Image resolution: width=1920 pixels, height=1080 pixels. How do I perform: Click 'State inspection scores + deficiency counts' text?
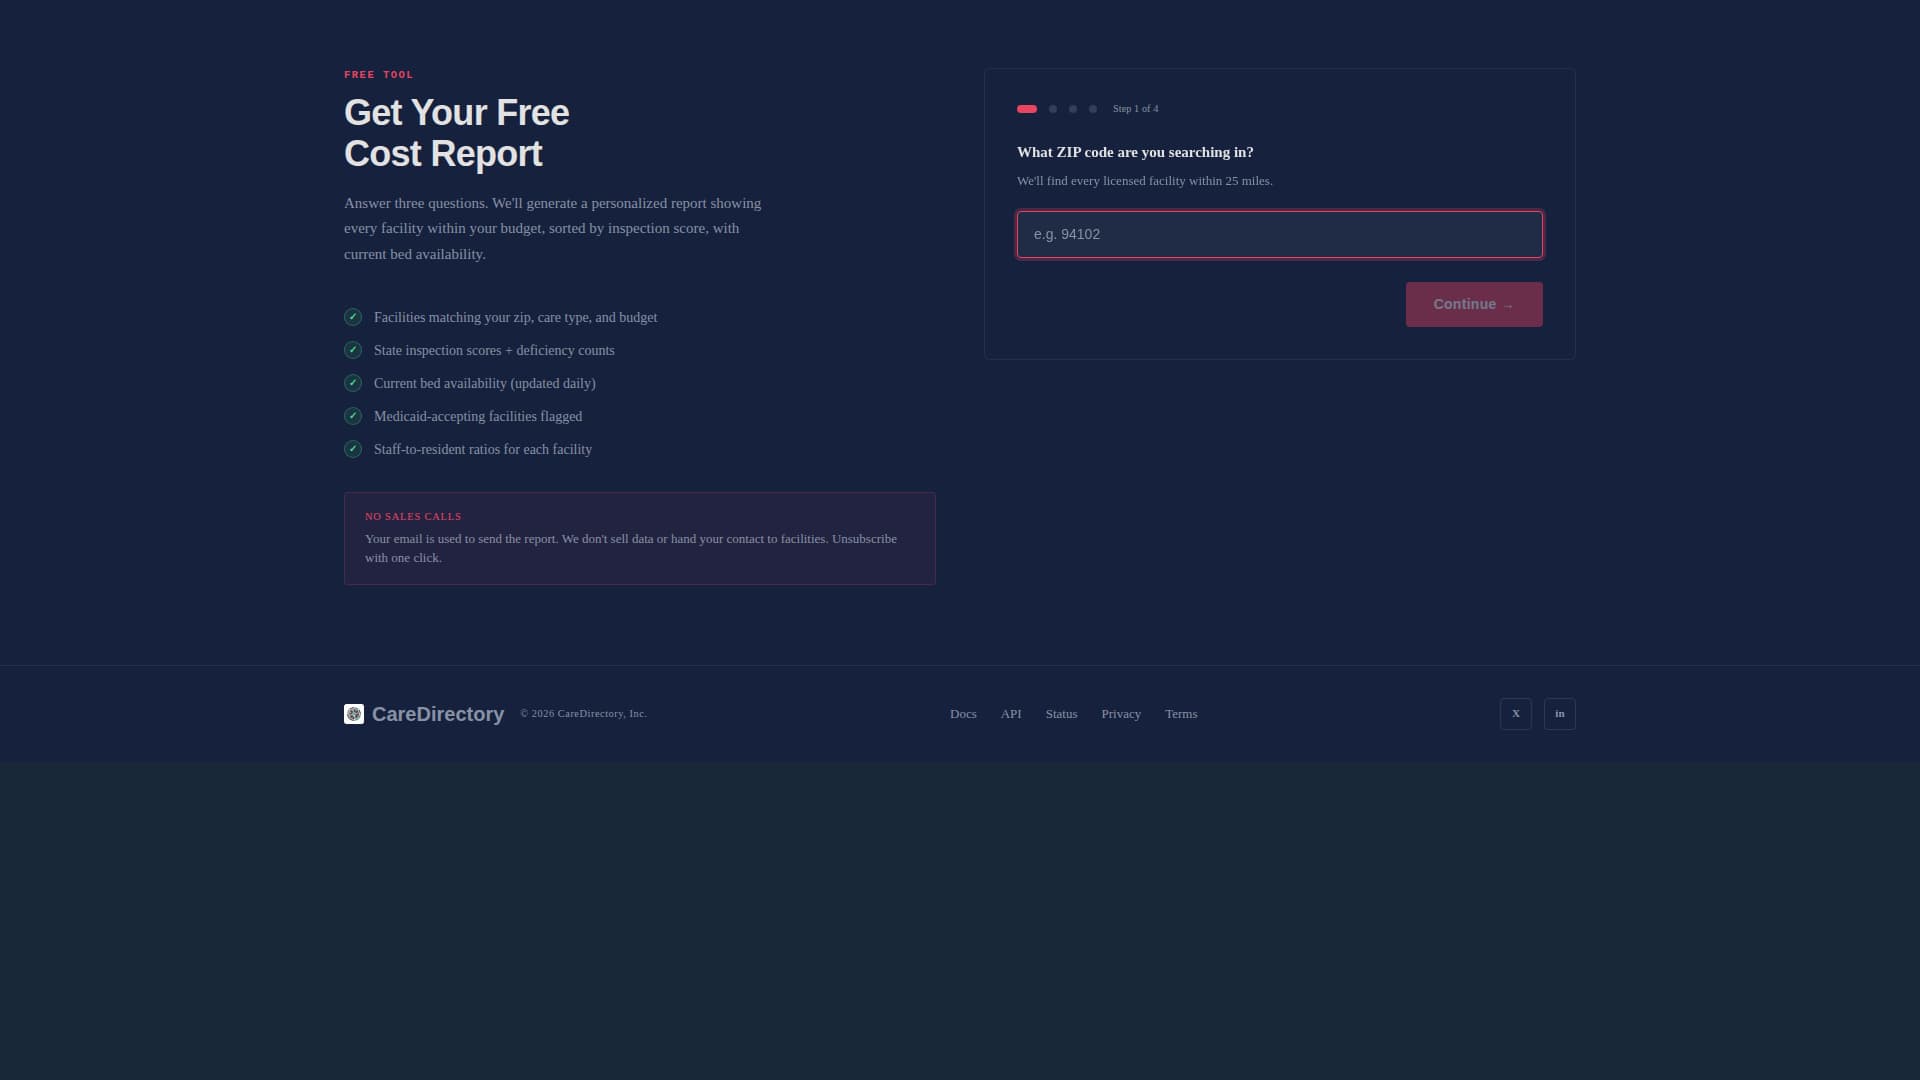pyautogui.click(x=494, y=350)
